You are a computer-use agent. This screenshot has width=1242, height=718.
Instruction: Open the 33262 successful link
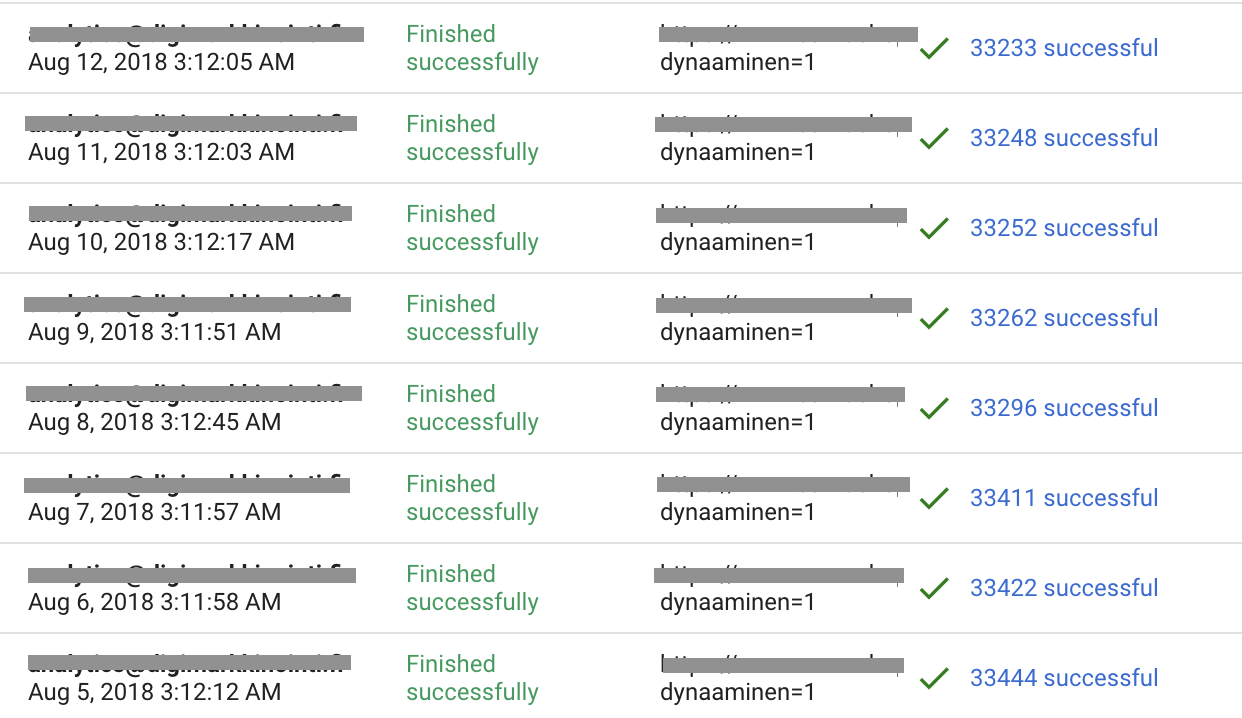coord(1064,318)
